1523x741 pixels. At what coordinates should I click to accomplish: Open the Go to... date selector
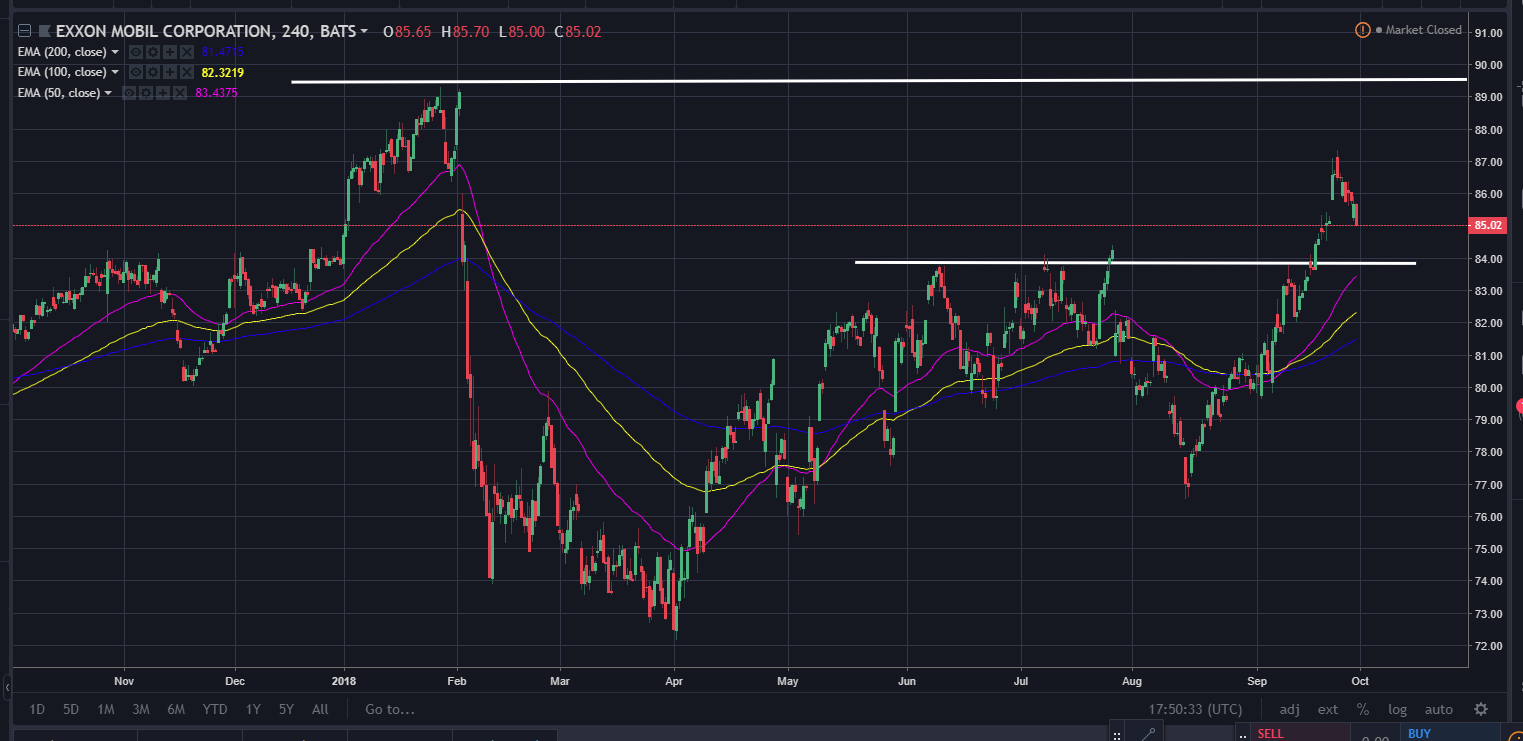(x=389, y=710)
